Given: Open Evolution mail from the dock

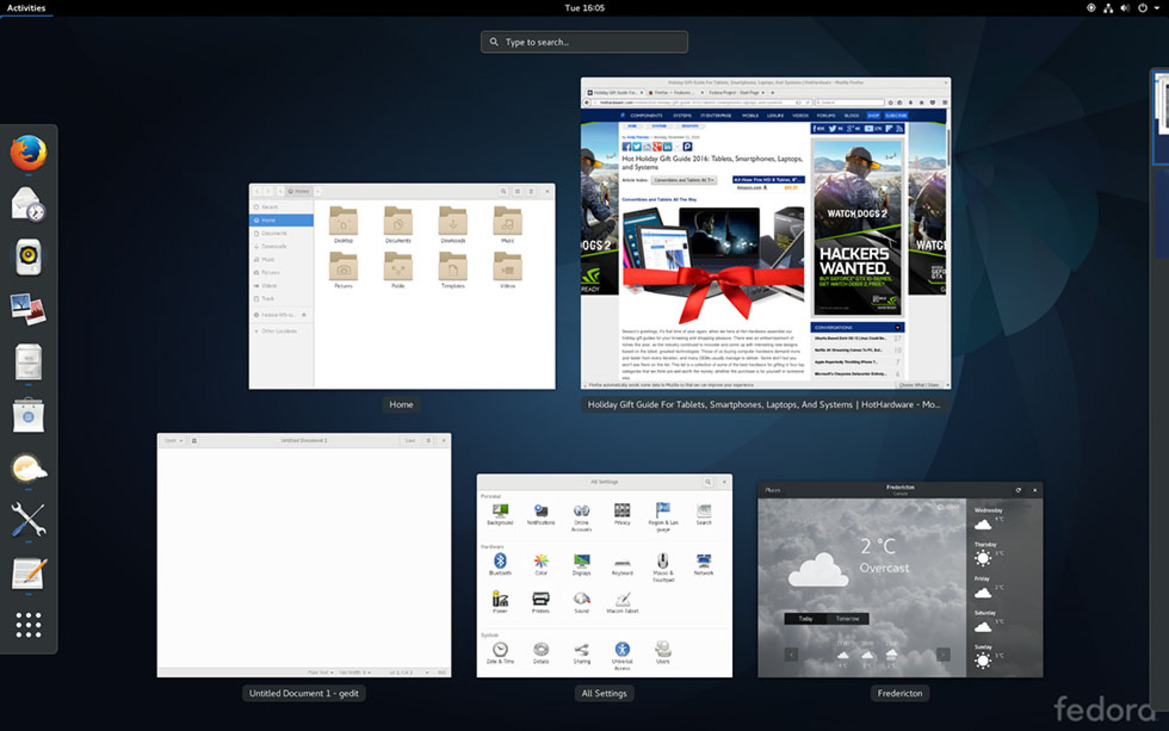Looking at the screenshot, I should click(28, 204).
